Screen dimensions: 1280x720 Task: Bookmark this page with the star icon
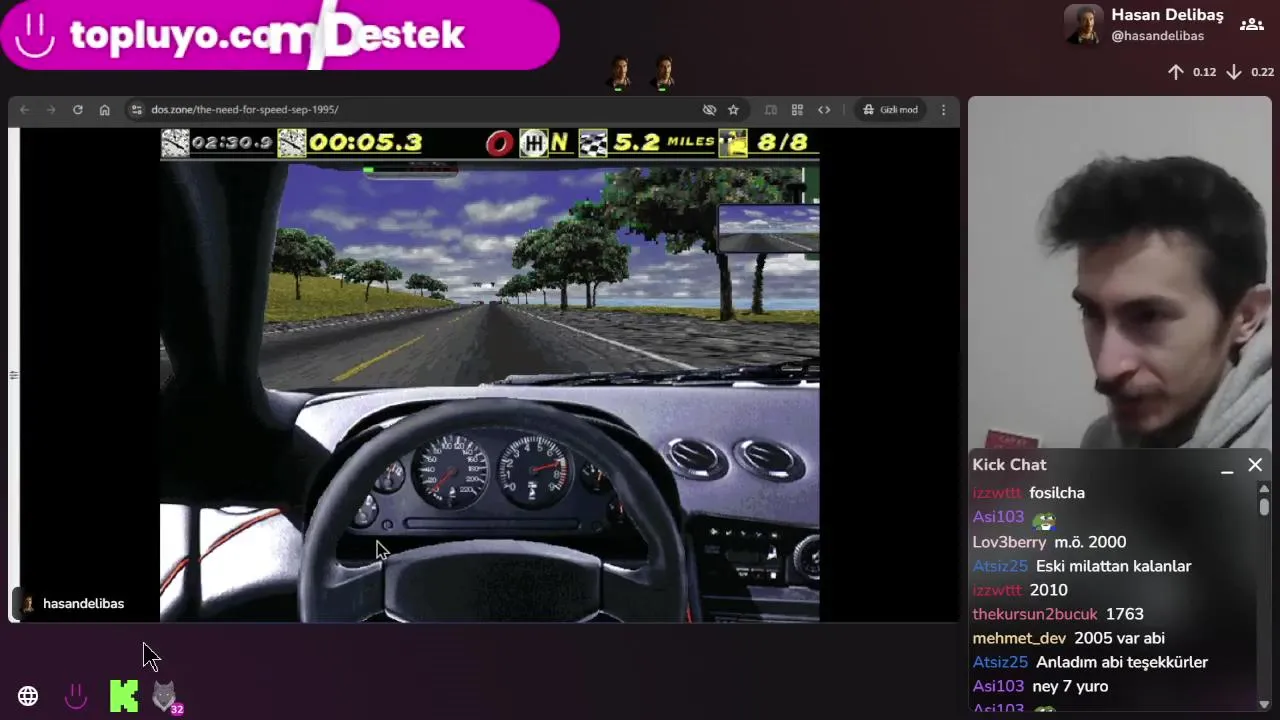pos(733,110)
